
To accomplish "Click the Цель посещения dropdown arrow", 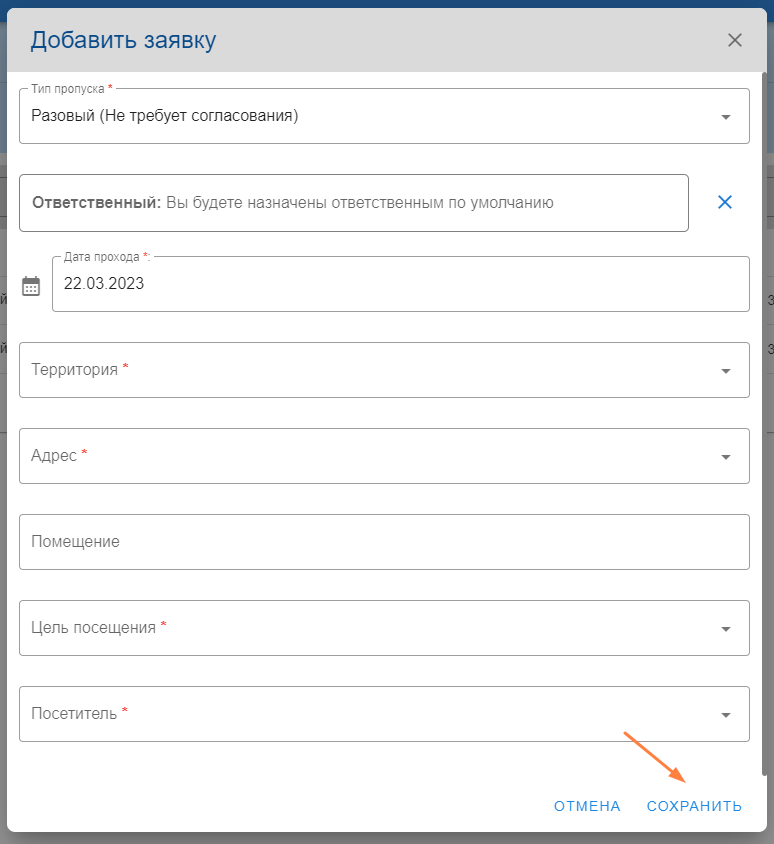I will click(x=725, y=629).
